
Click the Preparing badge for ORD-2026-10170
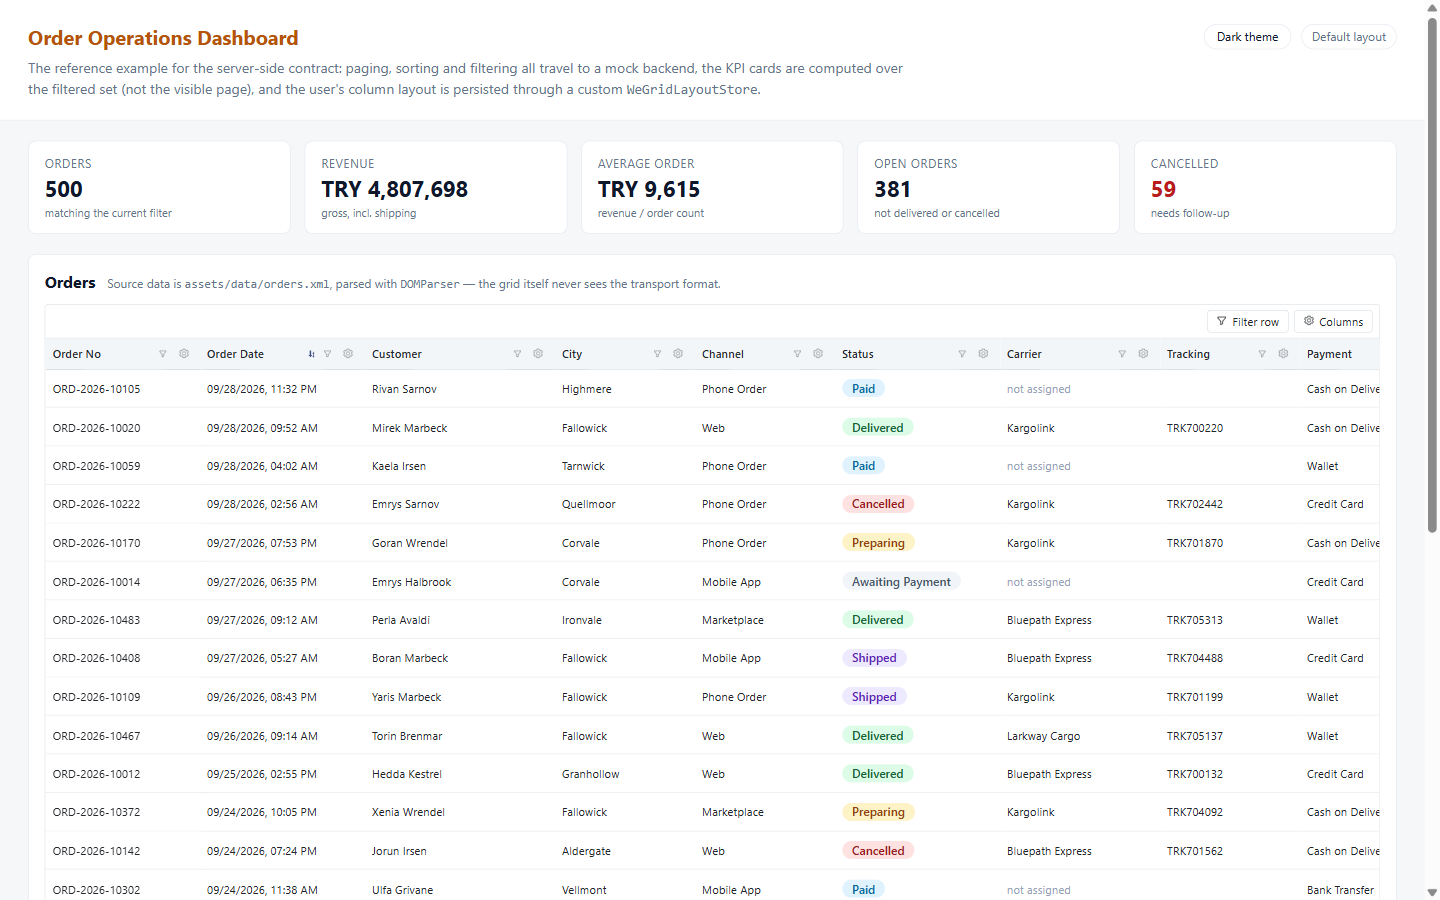tap(878, 543)
